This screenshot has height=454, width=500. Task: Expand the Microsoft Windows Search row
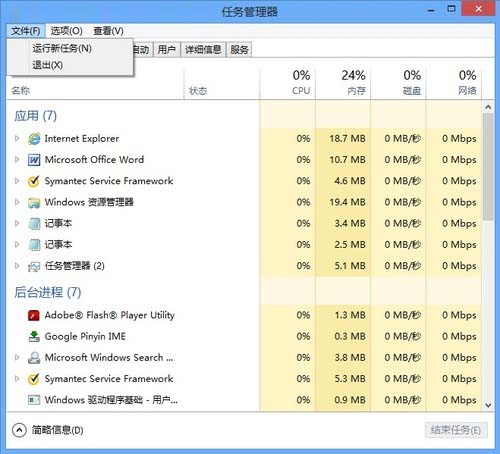pyautogui.click(x=17, y=357)
